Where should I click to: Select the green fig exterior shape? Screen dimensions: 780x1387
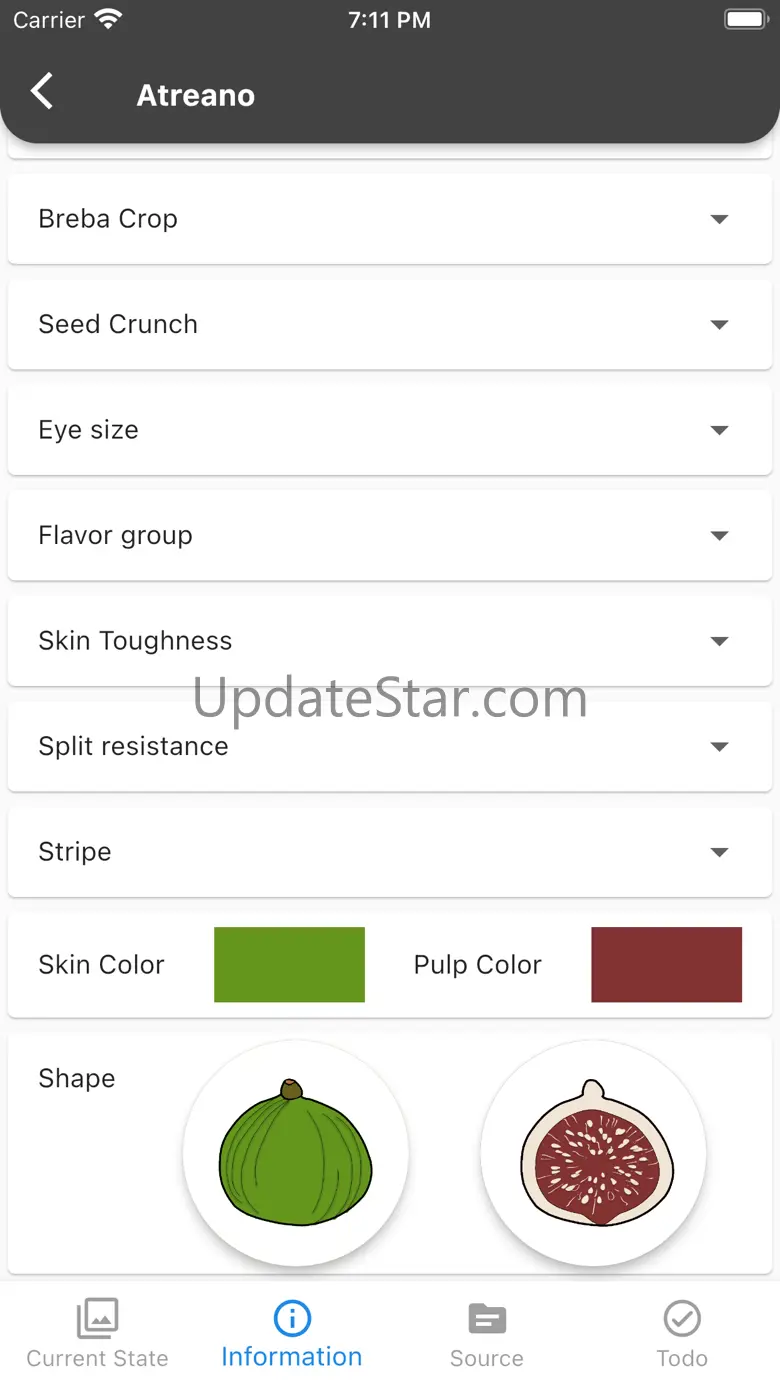[x=296, y=1153]
